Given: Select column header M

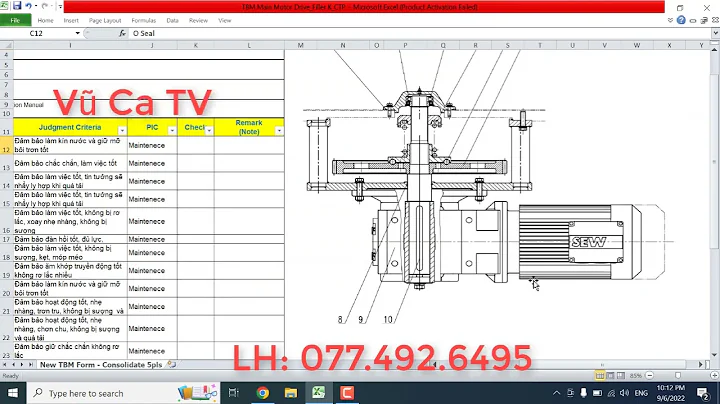Looking at the screenshot, I should pyautogui.click(x=300, y=45).
